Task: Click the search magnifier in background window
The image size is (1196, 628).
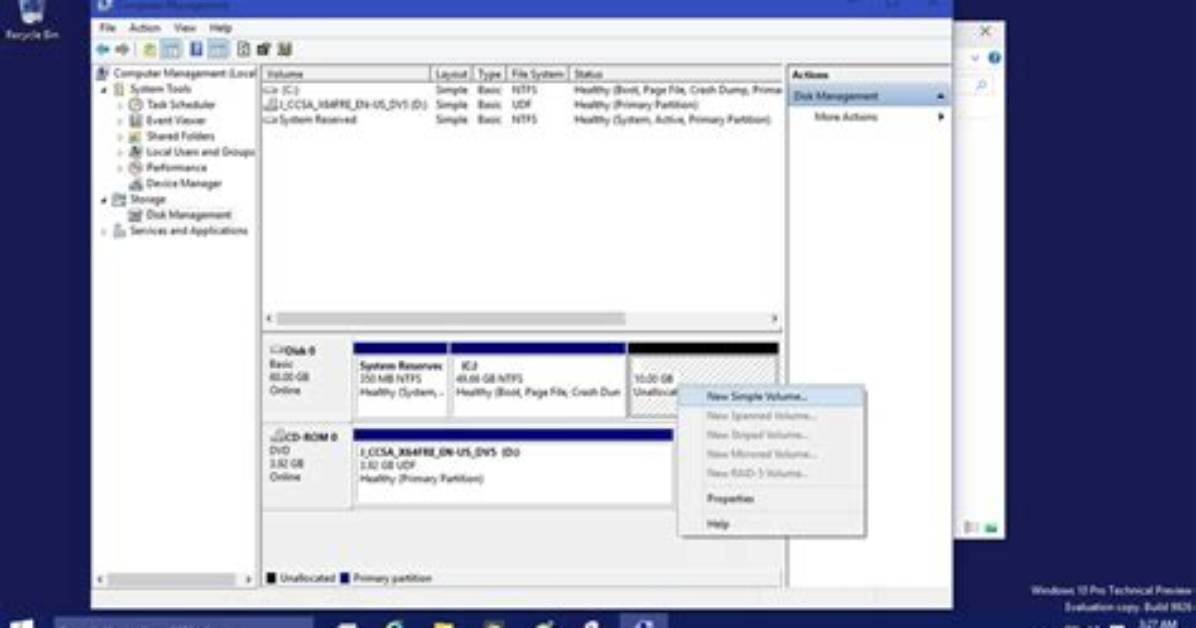Action: 982,85
